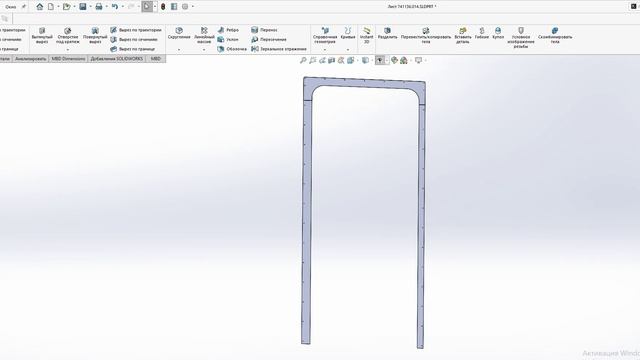Pin the menu bar with the pushpin icon
Image resolution: width=640 pixels, height=360 pixels.
point(24,7)
